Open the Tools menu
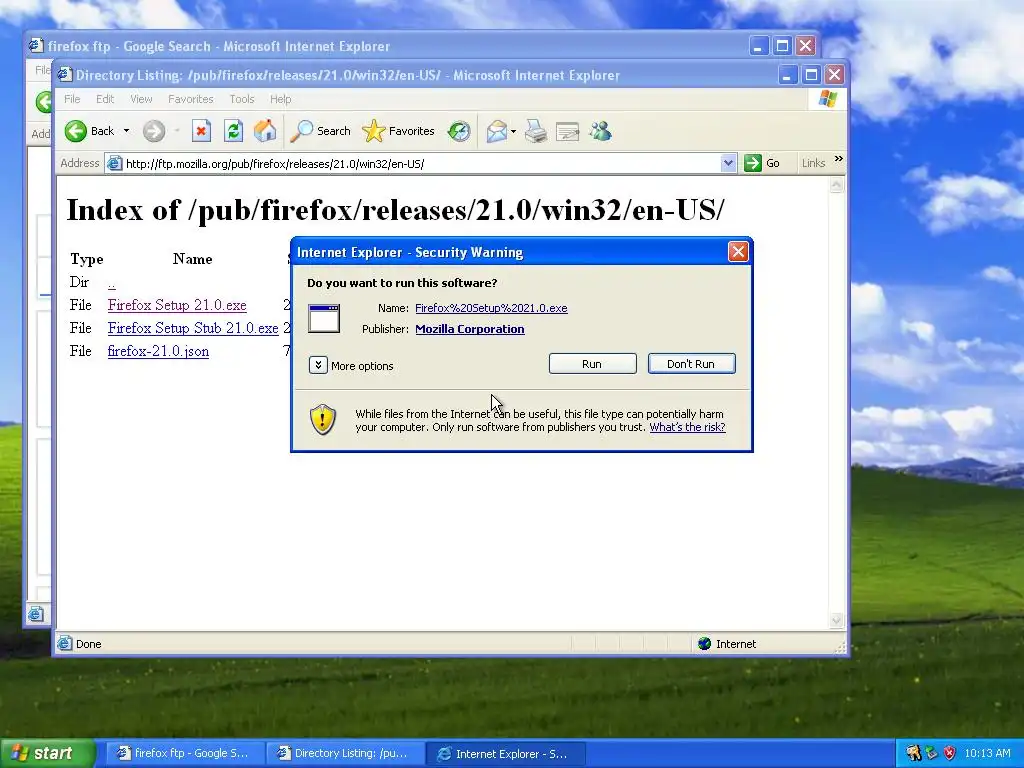 click(242, 99)
